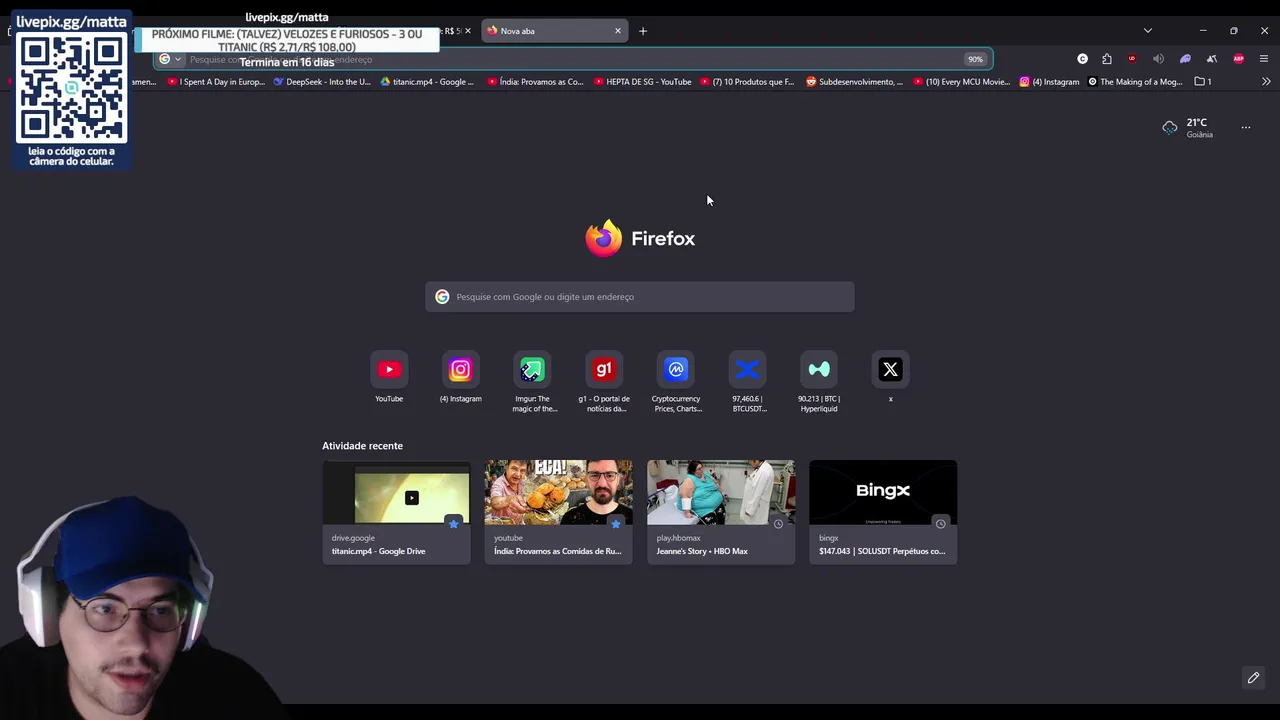Viewport: 1280px width, 720px height.
Task: Focus the Pesquise com Google search box
Action: tap(640, 297)
